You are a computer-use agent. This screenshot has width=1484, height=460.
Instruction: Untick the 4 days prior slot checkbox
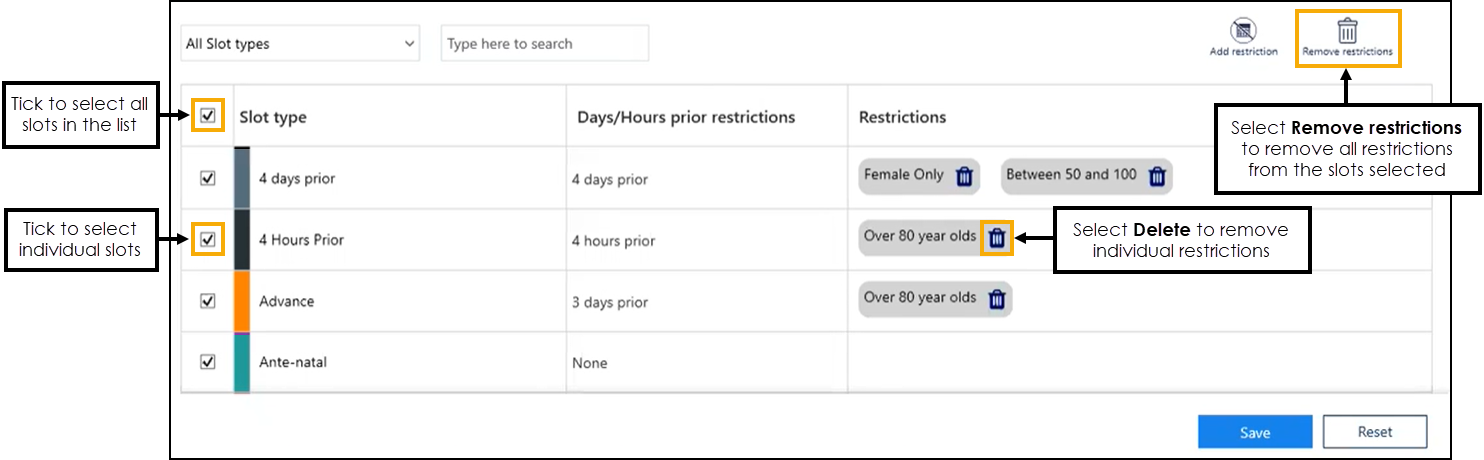[208, 178]
